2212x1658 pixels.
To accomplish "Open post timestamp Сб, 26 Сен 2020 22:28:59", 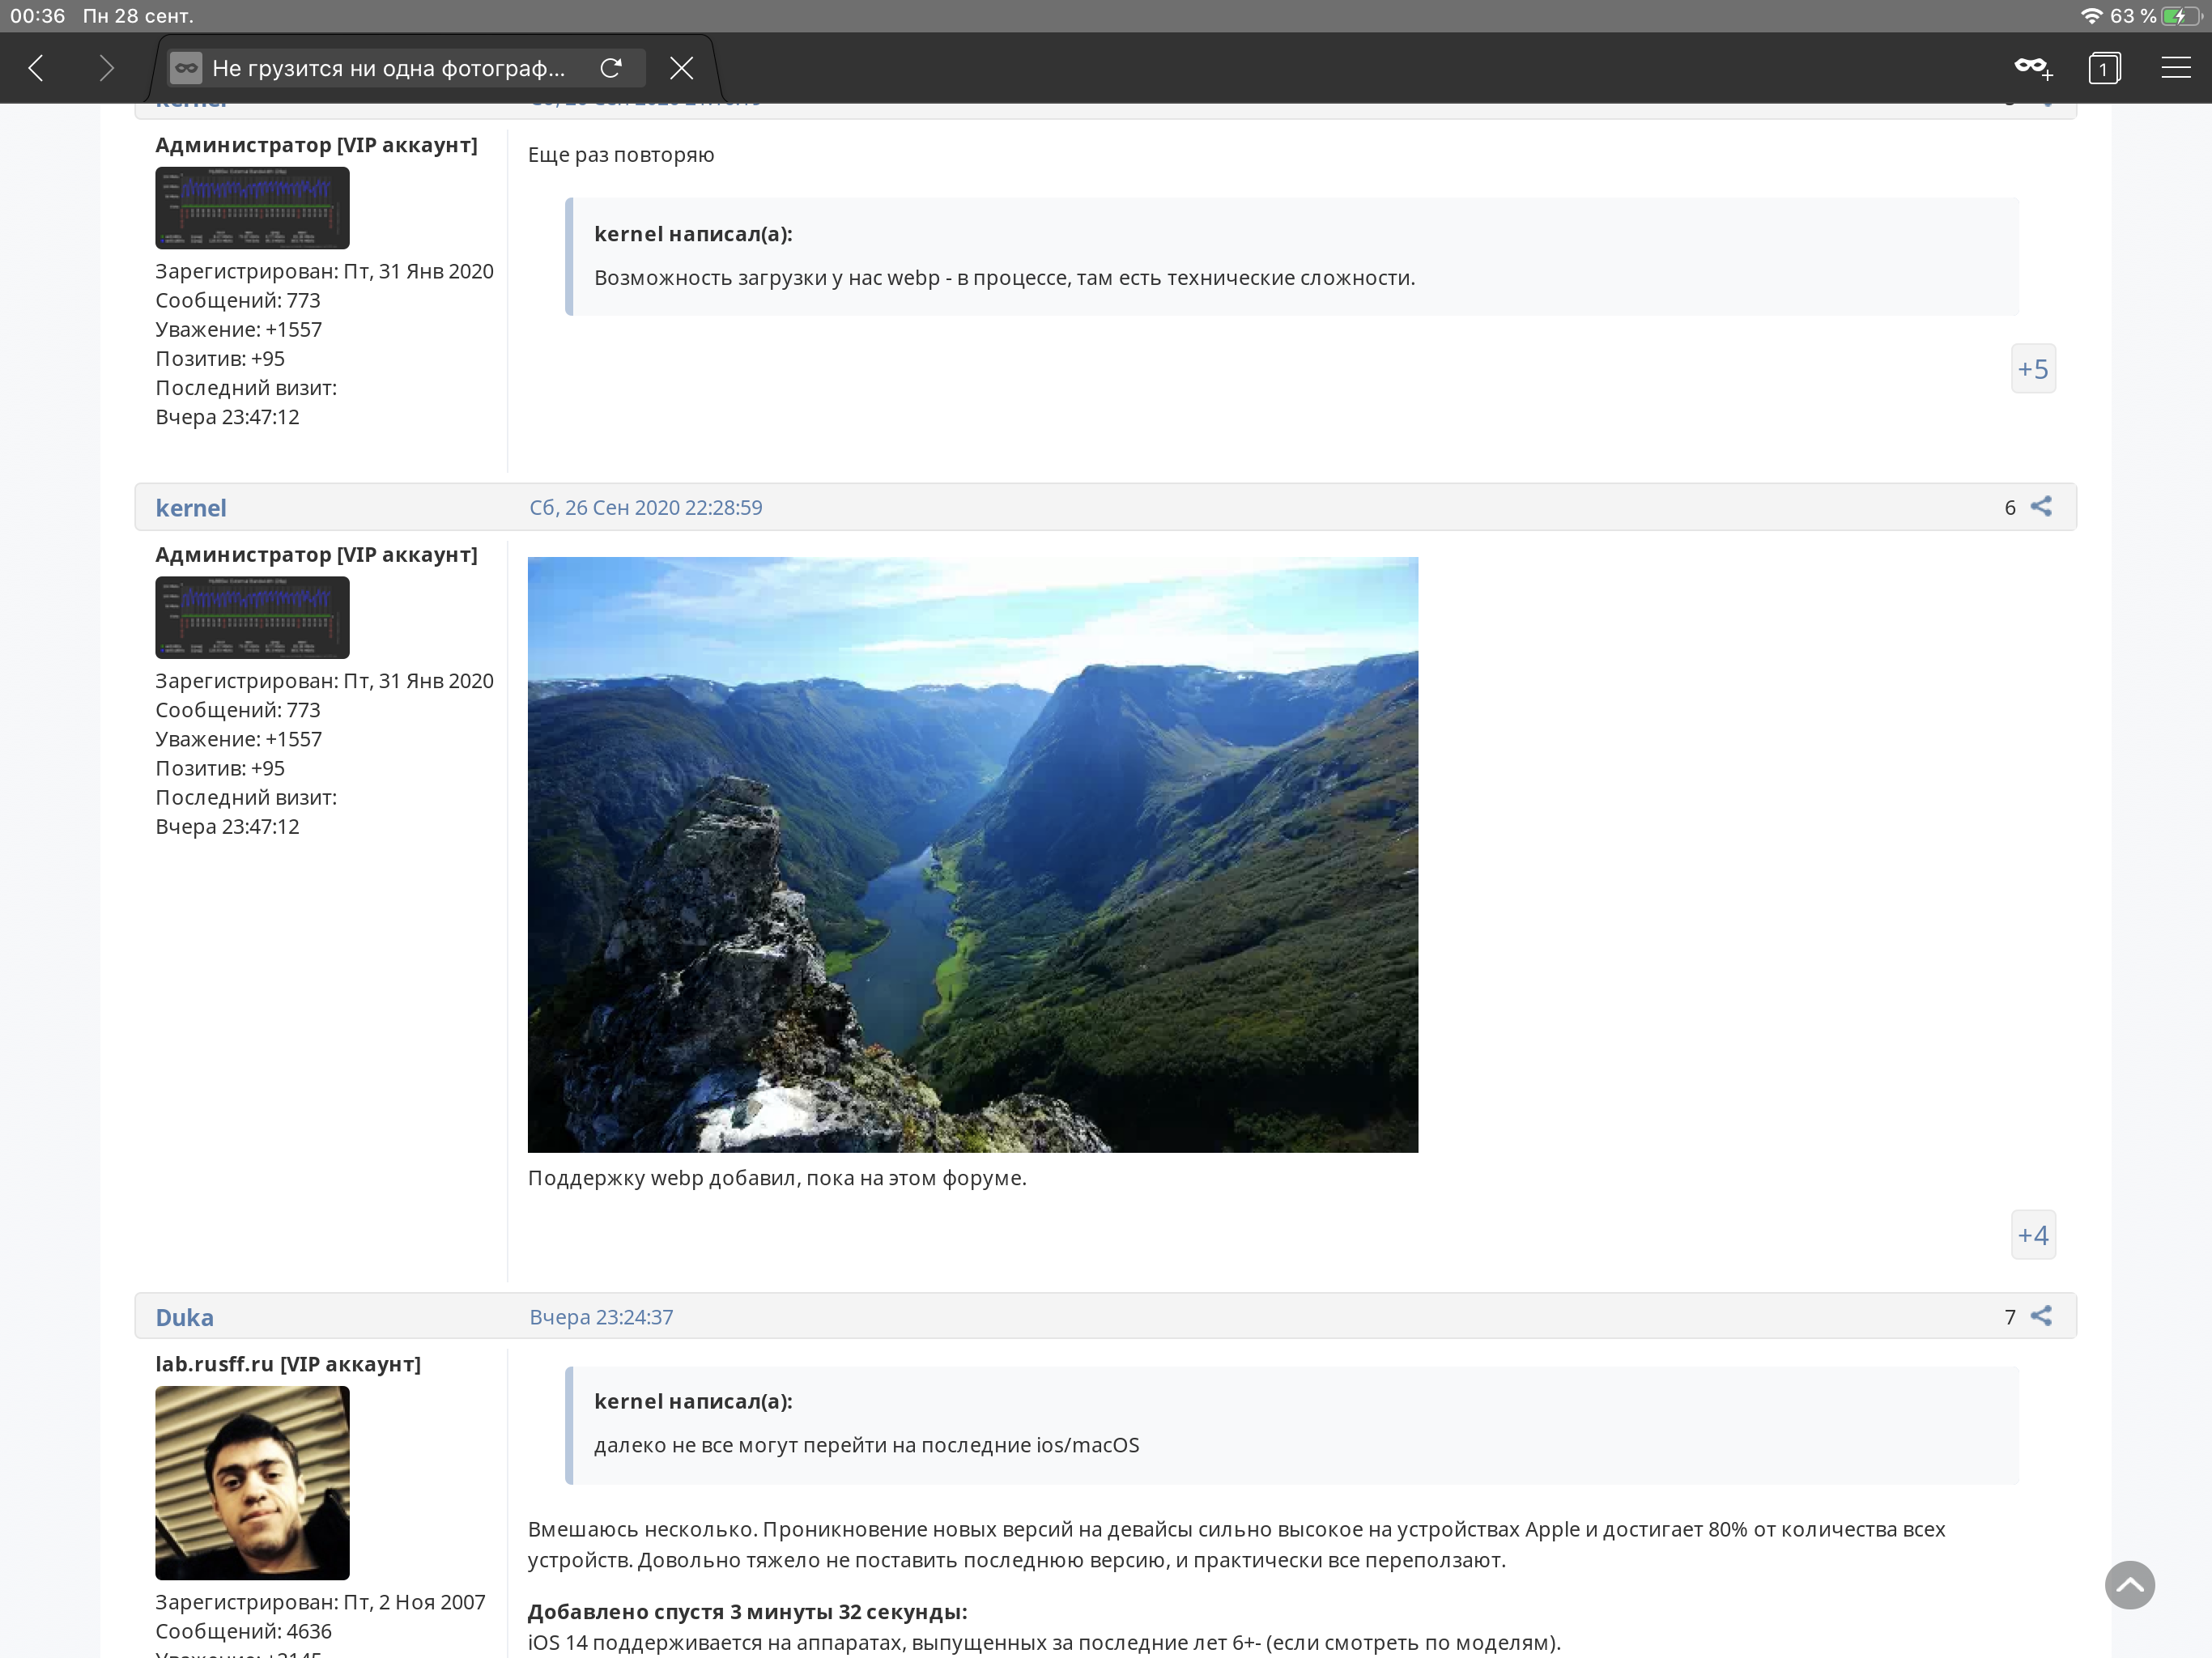I will click(x=645, y=508).
